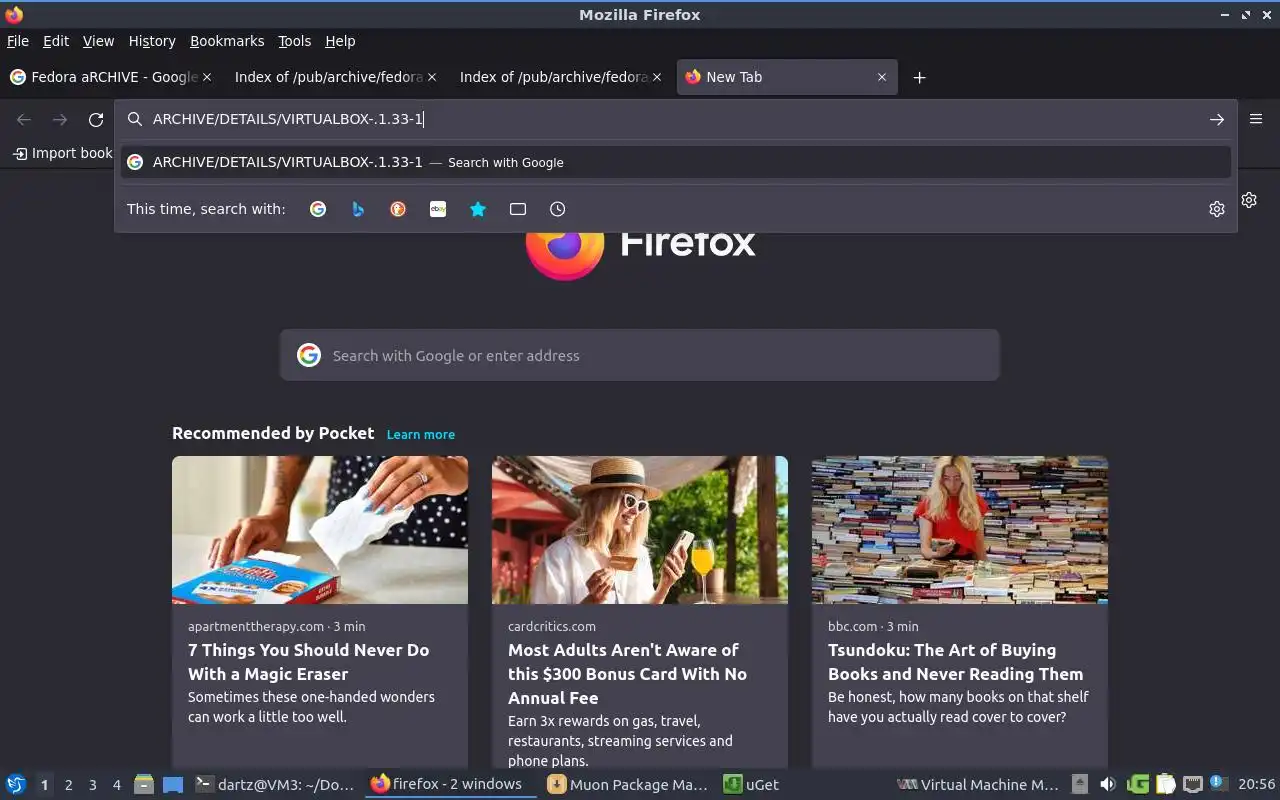Open a new tab with the plus button

coord(919,77)
